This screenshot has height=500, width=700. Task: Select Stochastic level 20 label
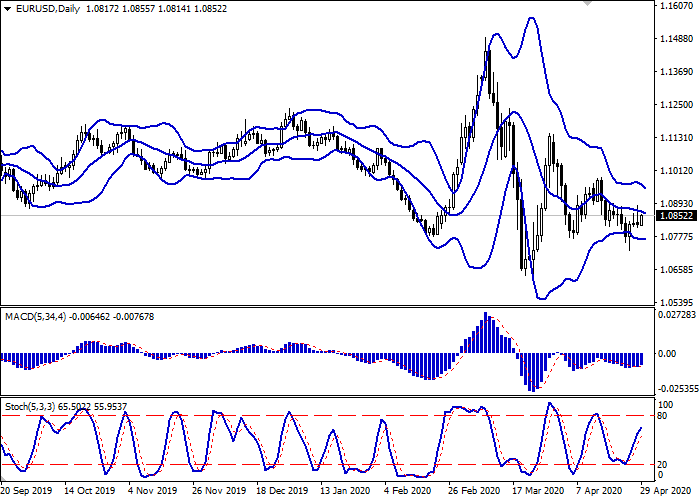663,465
